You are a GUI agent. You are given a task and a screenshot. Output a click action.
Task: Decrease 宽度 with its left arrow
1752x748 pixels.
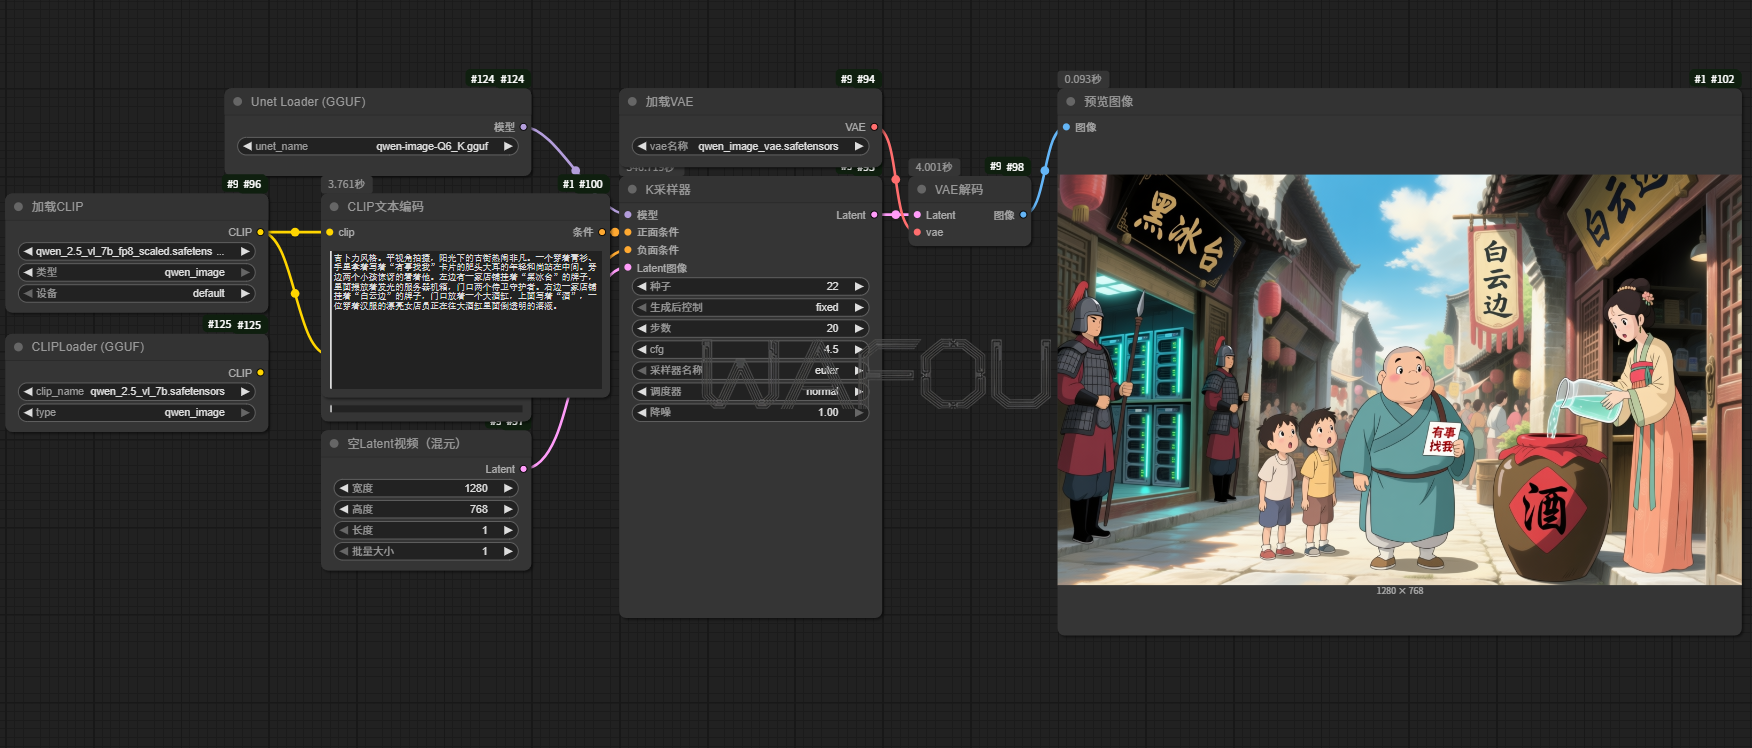343,488
